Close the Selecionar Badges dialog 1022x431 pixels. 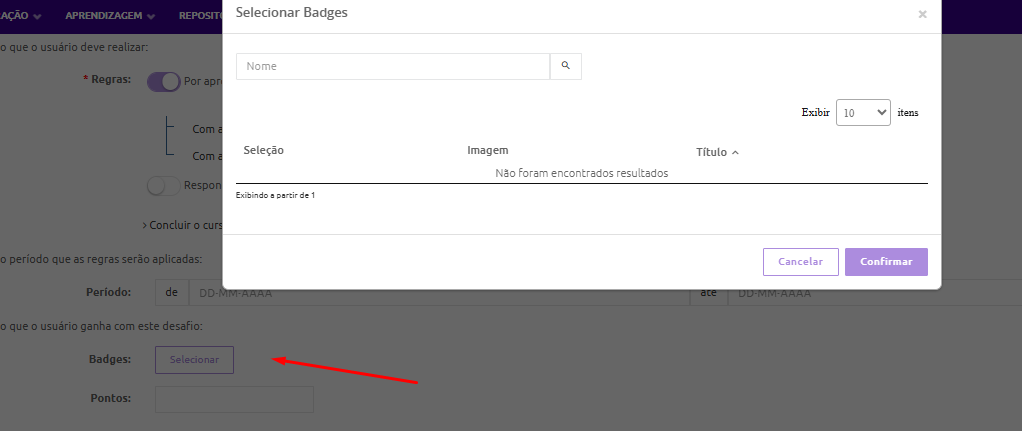[922, 15]
